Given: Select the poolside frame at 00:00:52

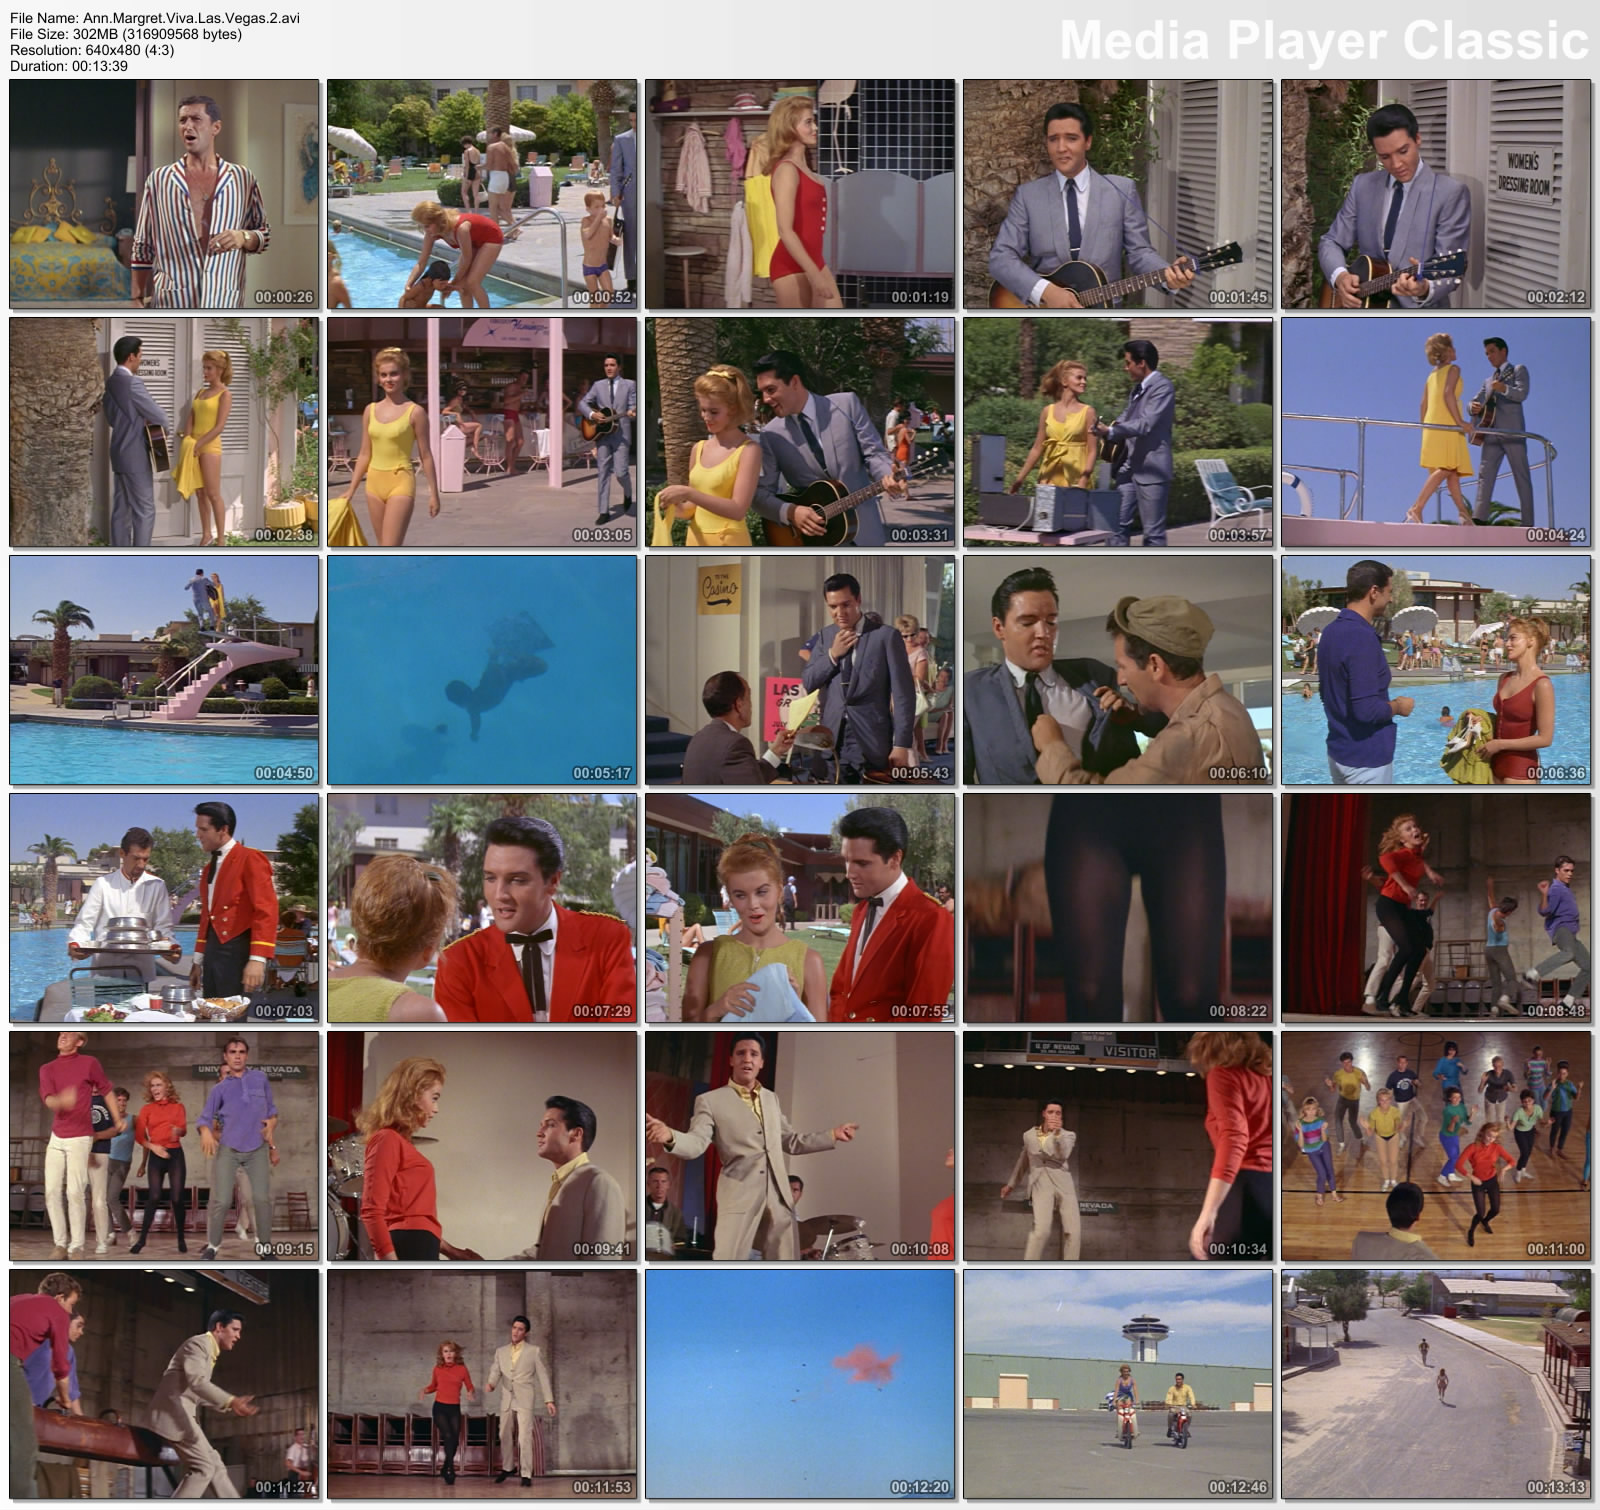Looking at the screenshot, I should [482, 194].
